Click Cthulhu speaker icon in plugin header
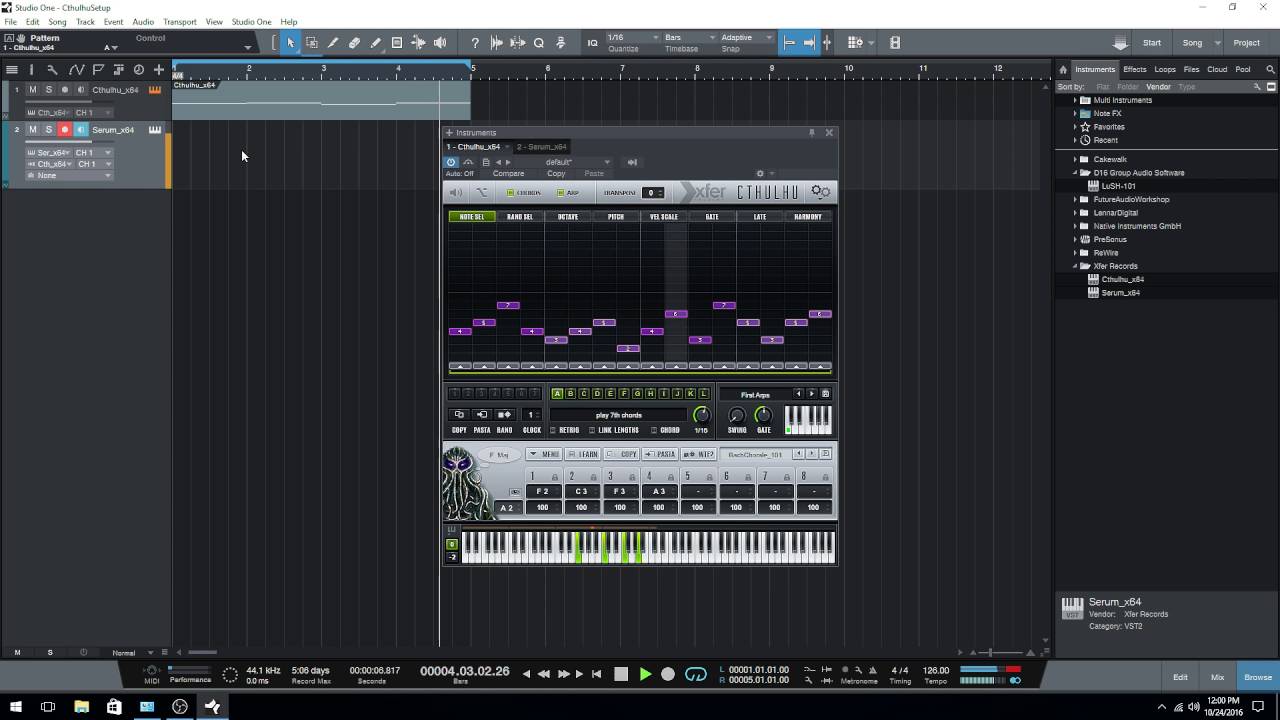The width and height of the screenshot is (1280, 720). (456, 192)
